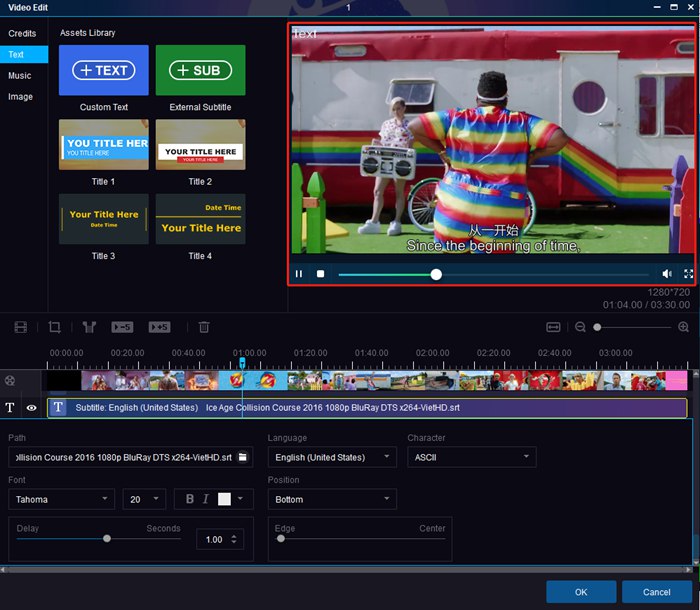Open the subtitle Position dropdown
This screenshot has height=610, width=700.
(332, 499)
